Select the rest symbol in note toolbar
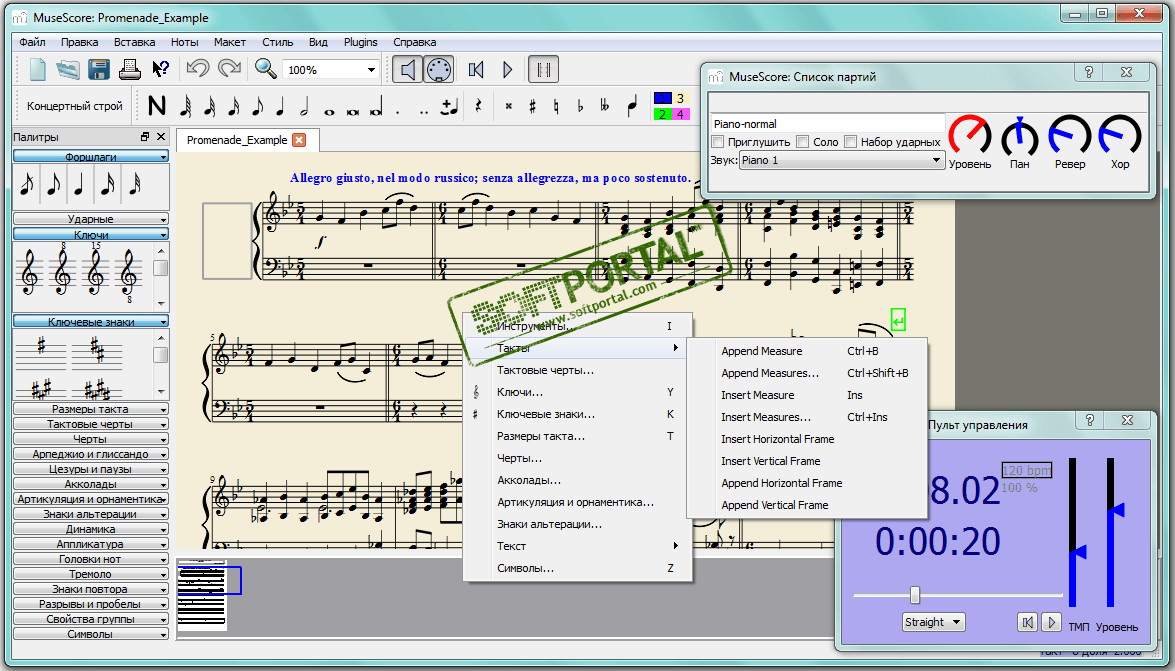1175x671 pixels. click(x=478, y=105)
